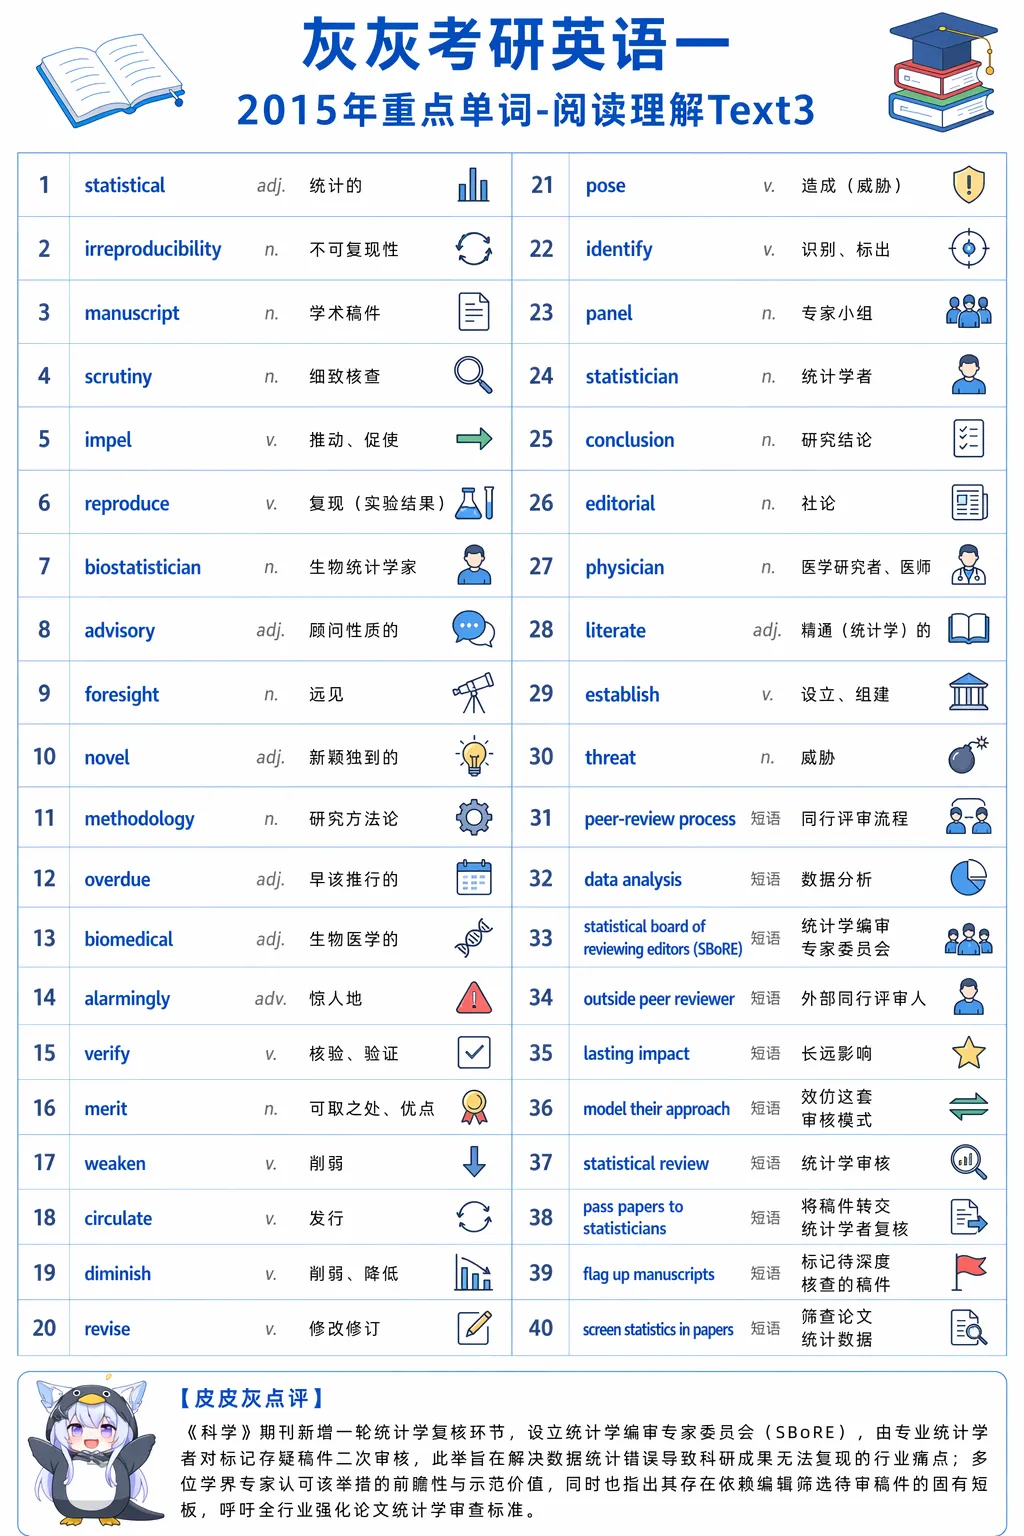Click the word 'statistician'

pos(632,376)
